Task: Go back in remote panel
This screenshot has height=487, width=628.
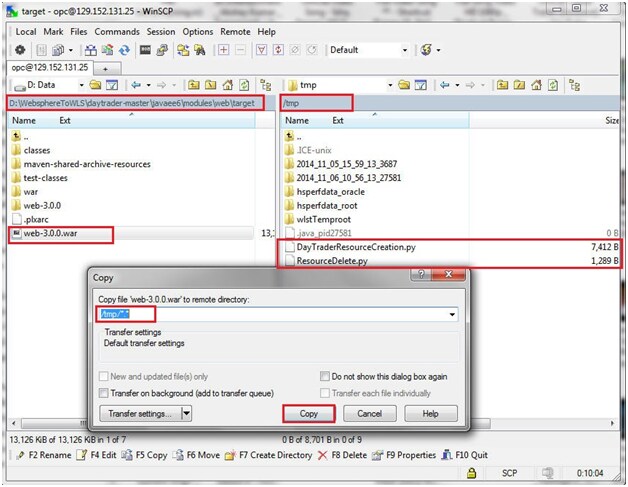Action: (x=445, y=85)
